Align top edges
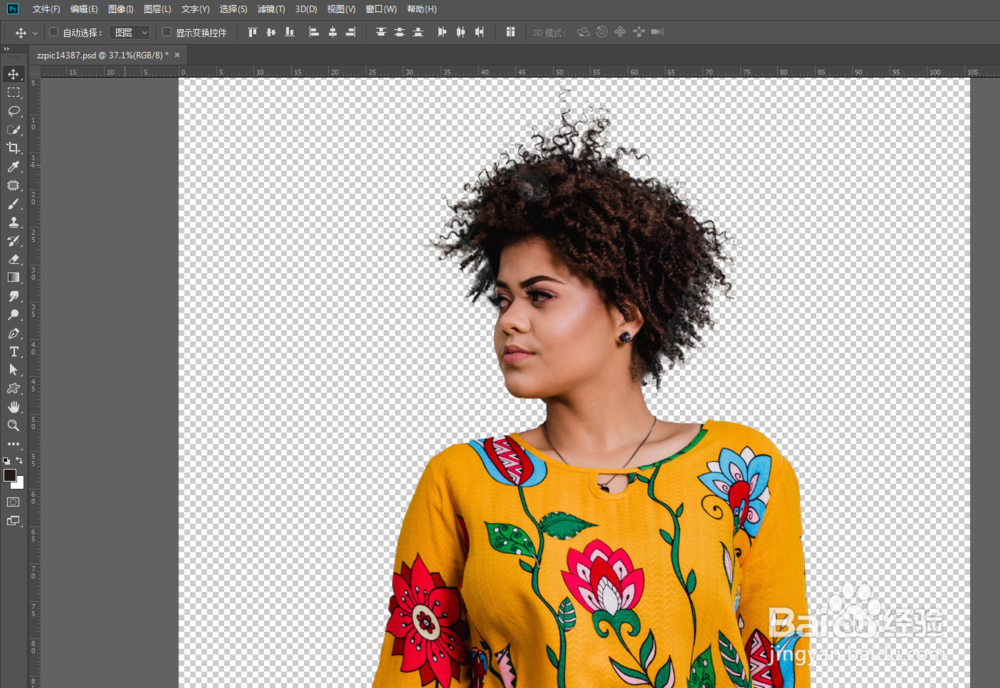1000x688 pixels. tap(253, 32)
